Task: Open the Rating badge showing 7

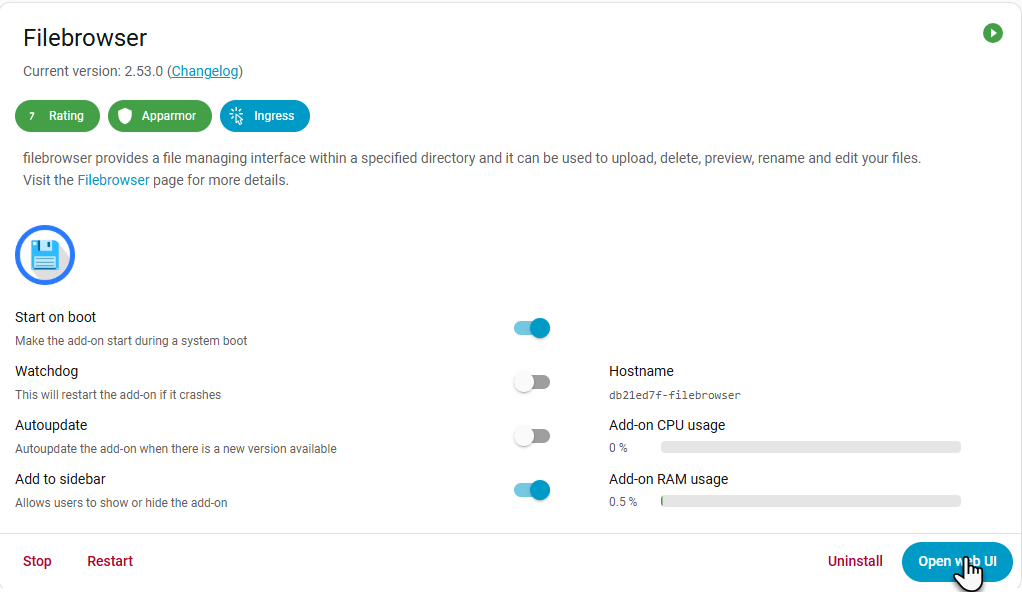Action: pyautogui.click(x=57, y=116)
